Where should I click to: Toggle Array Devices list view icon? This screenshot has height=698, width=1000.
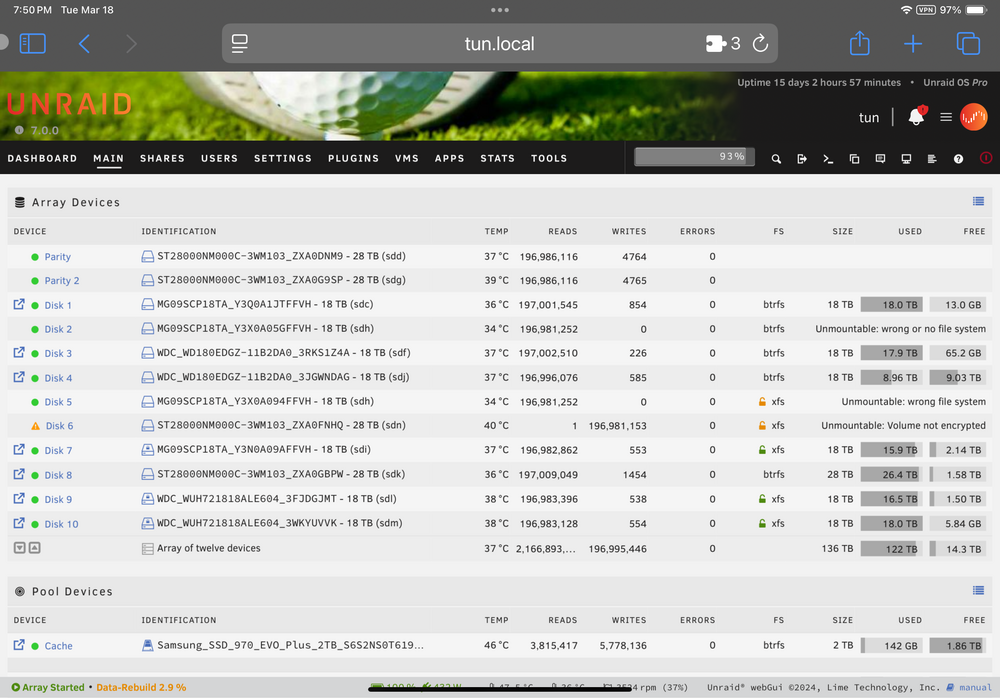point(978,202)
